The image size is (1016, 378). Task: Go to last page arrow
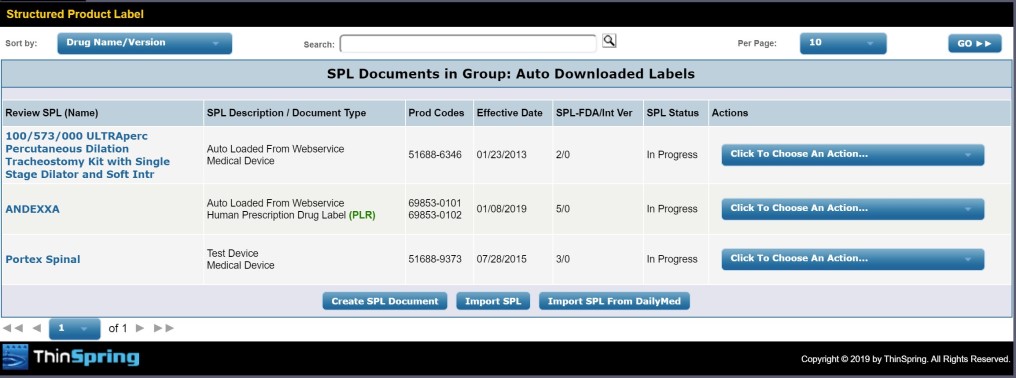pos(163,328)
